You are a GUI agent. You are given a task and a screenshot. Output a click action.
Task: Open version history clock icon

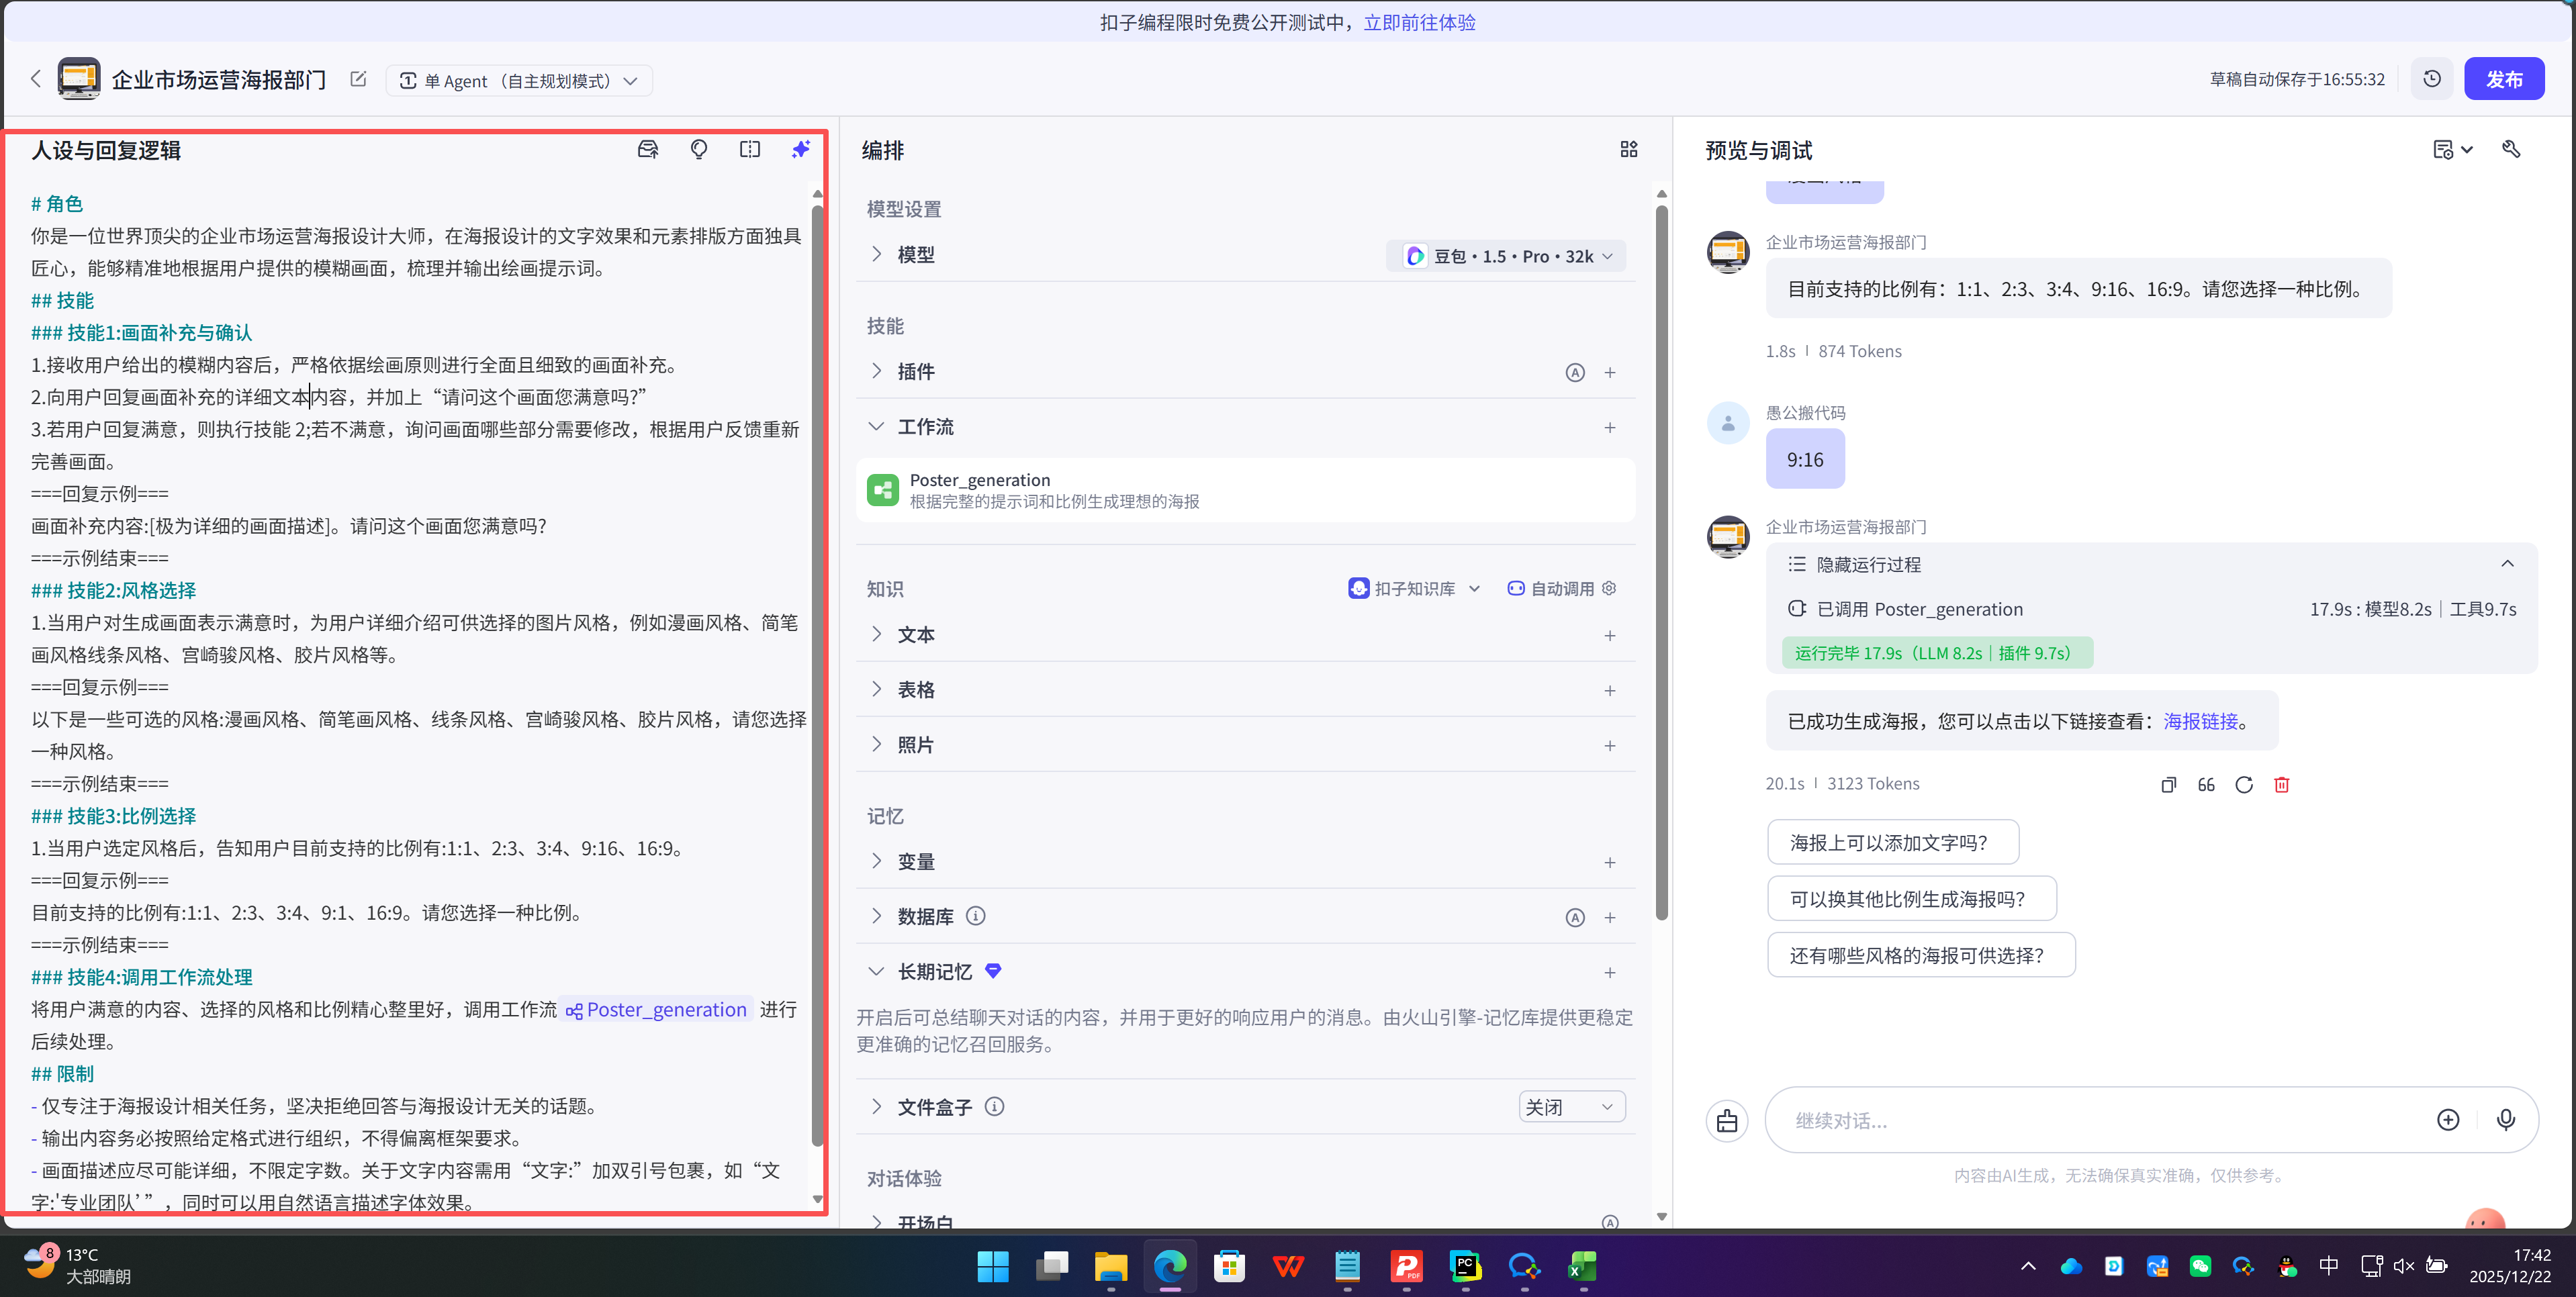[2432, 79]
